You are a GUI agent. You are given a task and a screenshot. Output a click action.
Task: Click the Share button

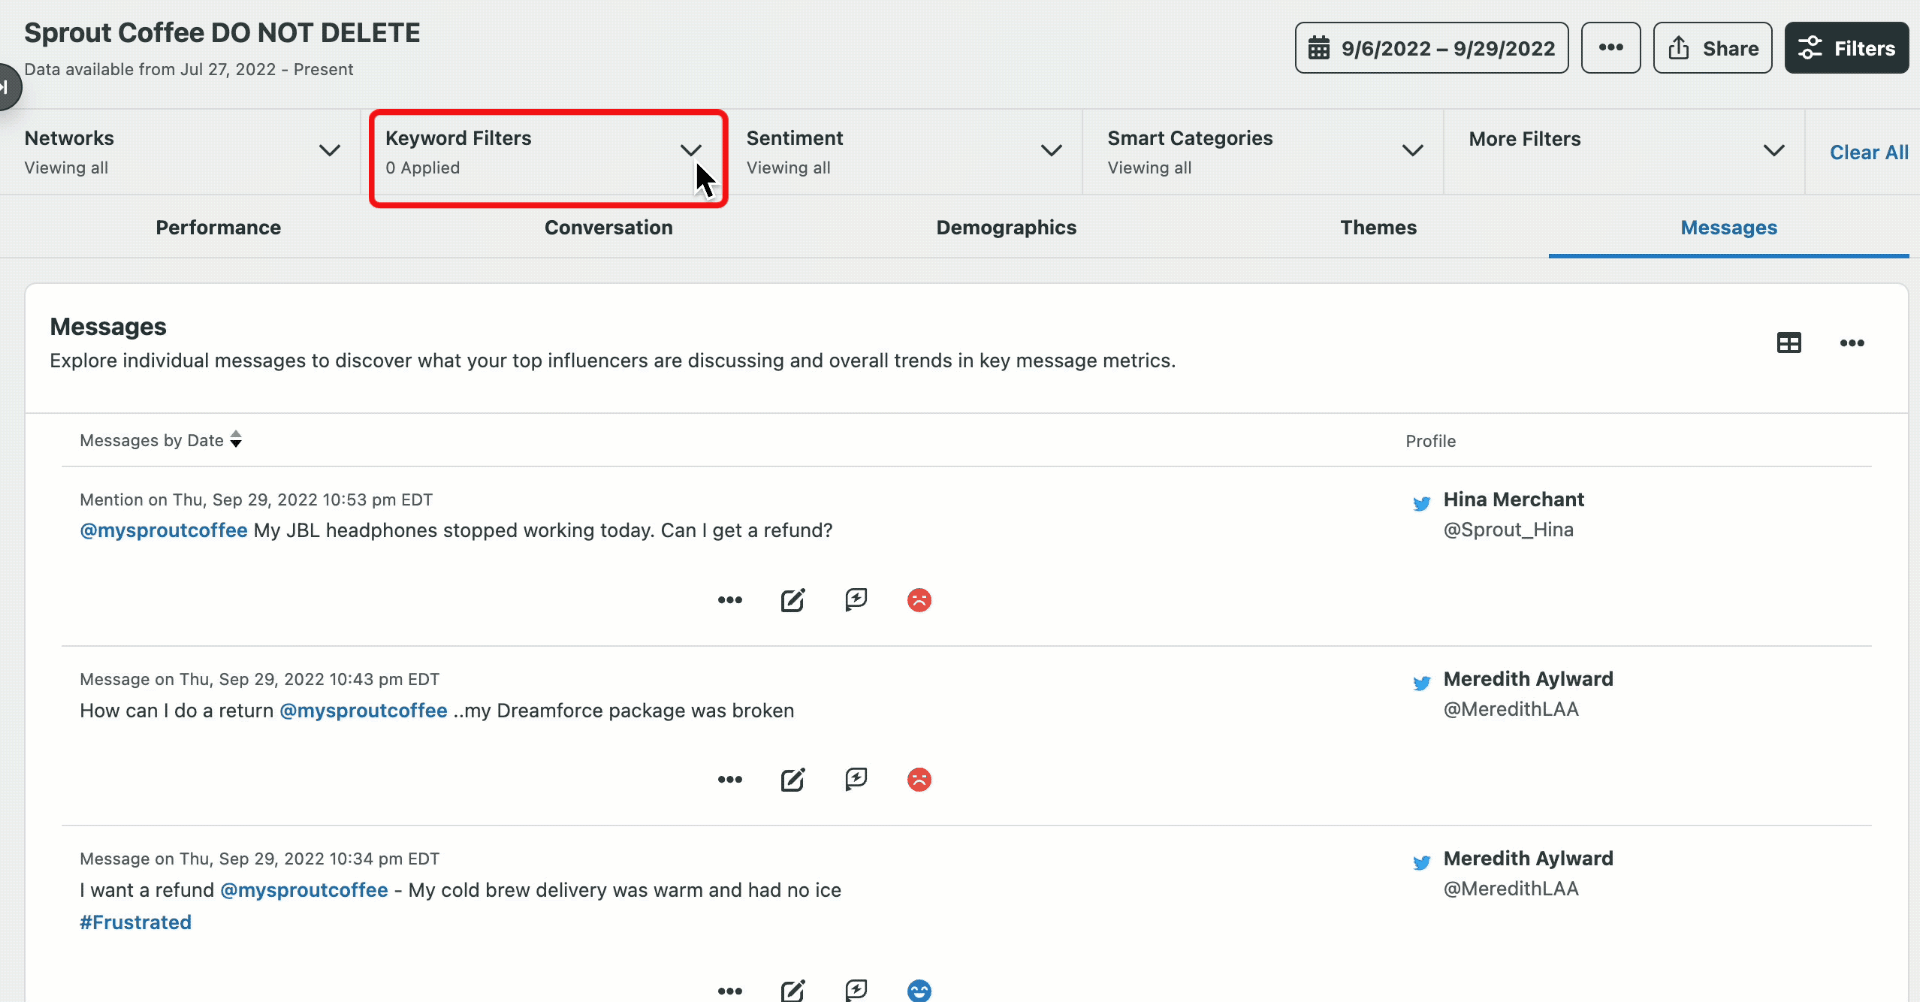1712,48
